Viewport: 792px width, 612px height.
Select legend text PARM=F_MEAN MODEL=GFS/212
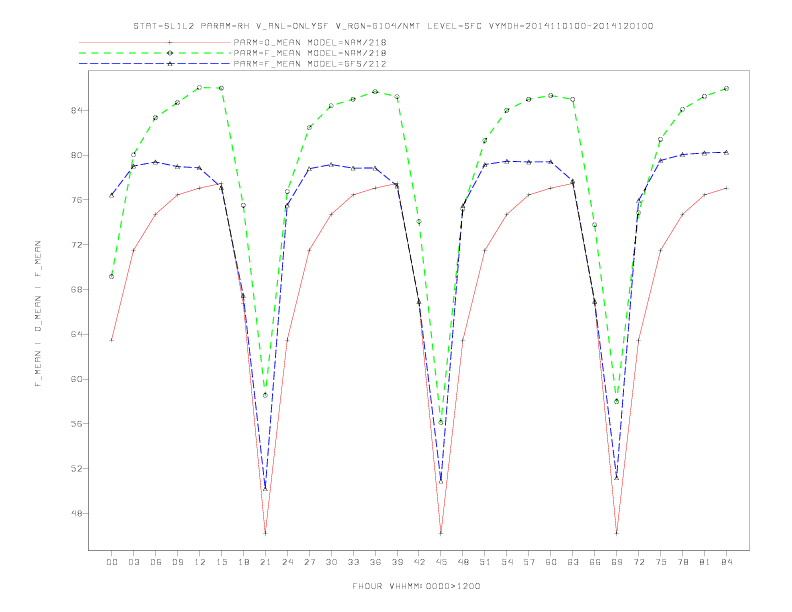[310, 64]
